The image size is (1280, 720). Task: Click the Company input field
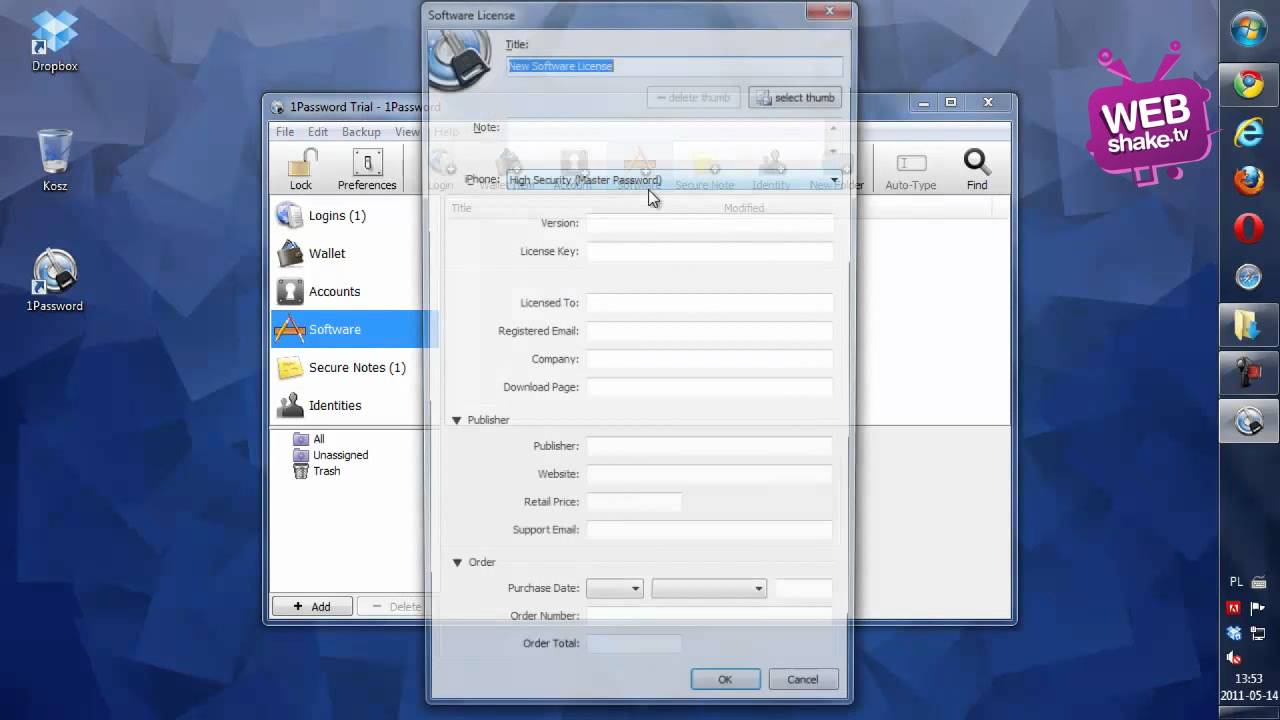coord(709,358)
